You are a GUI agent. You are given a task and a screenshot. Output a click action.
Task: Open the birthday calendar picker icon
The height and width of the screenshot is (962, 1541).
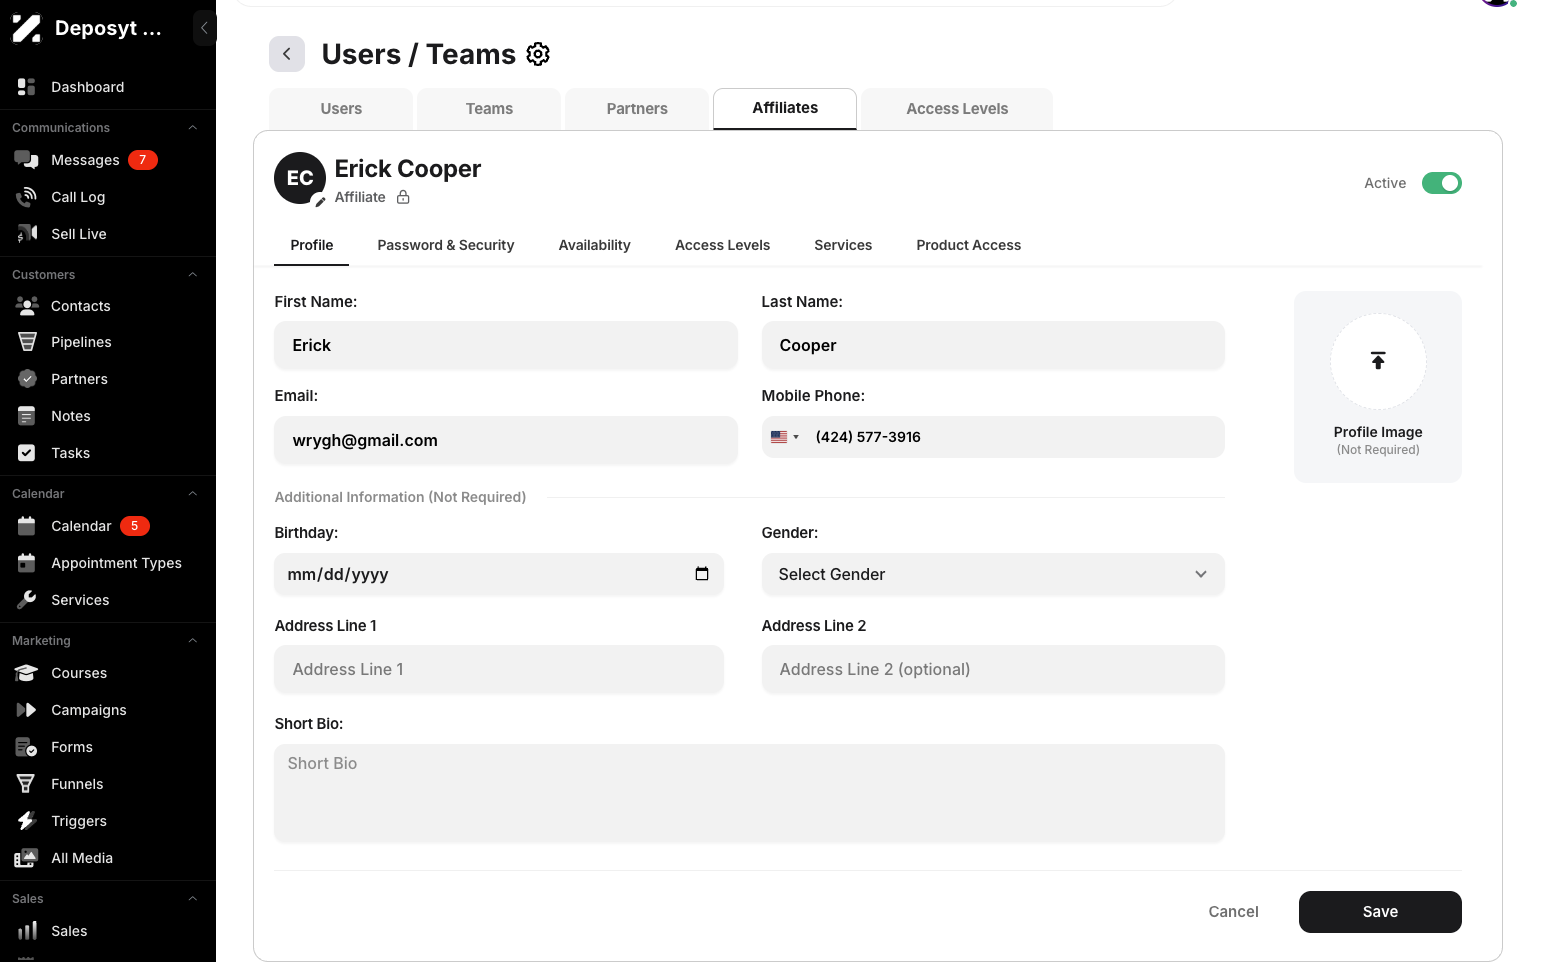click(702, 574)
